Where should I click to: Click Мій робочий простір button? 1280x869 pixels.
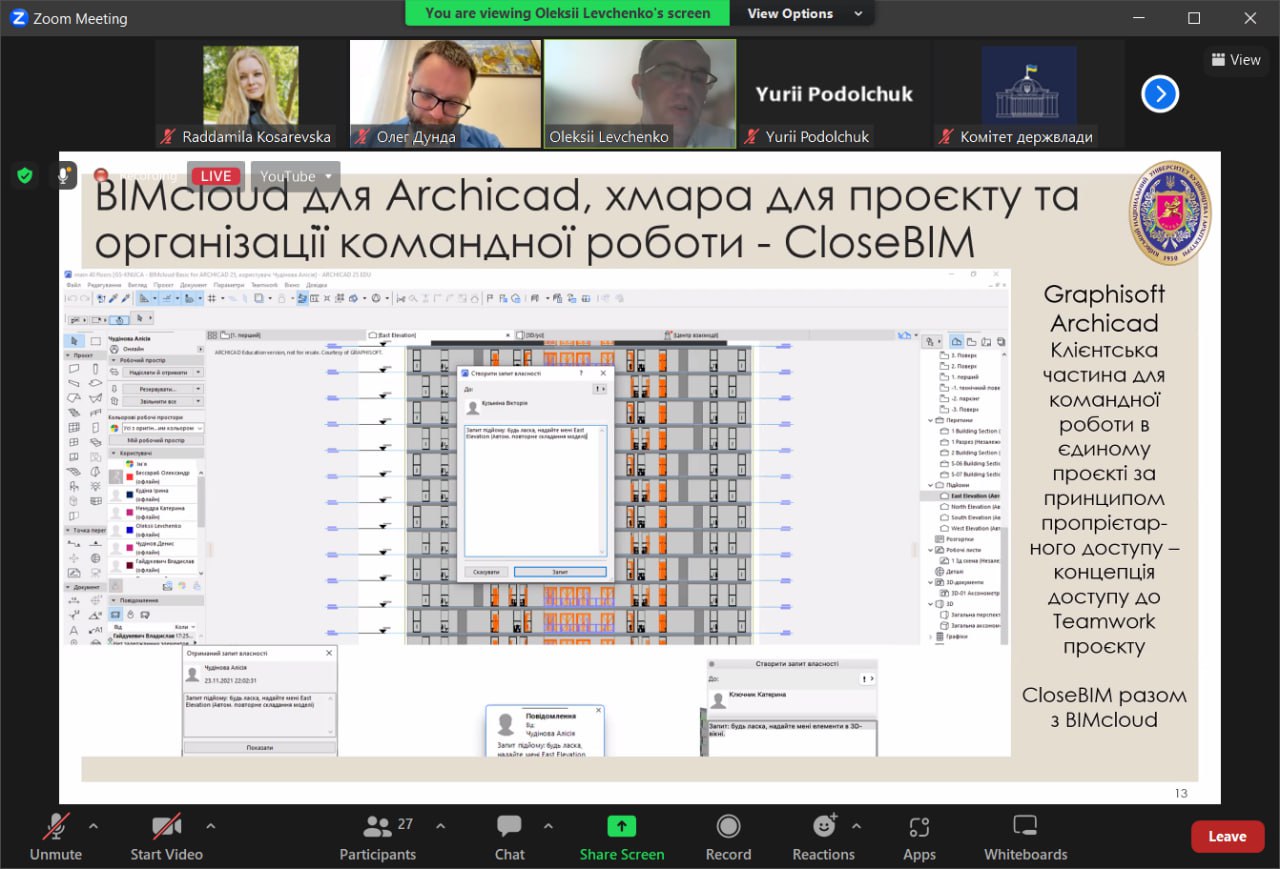(156, 440)
